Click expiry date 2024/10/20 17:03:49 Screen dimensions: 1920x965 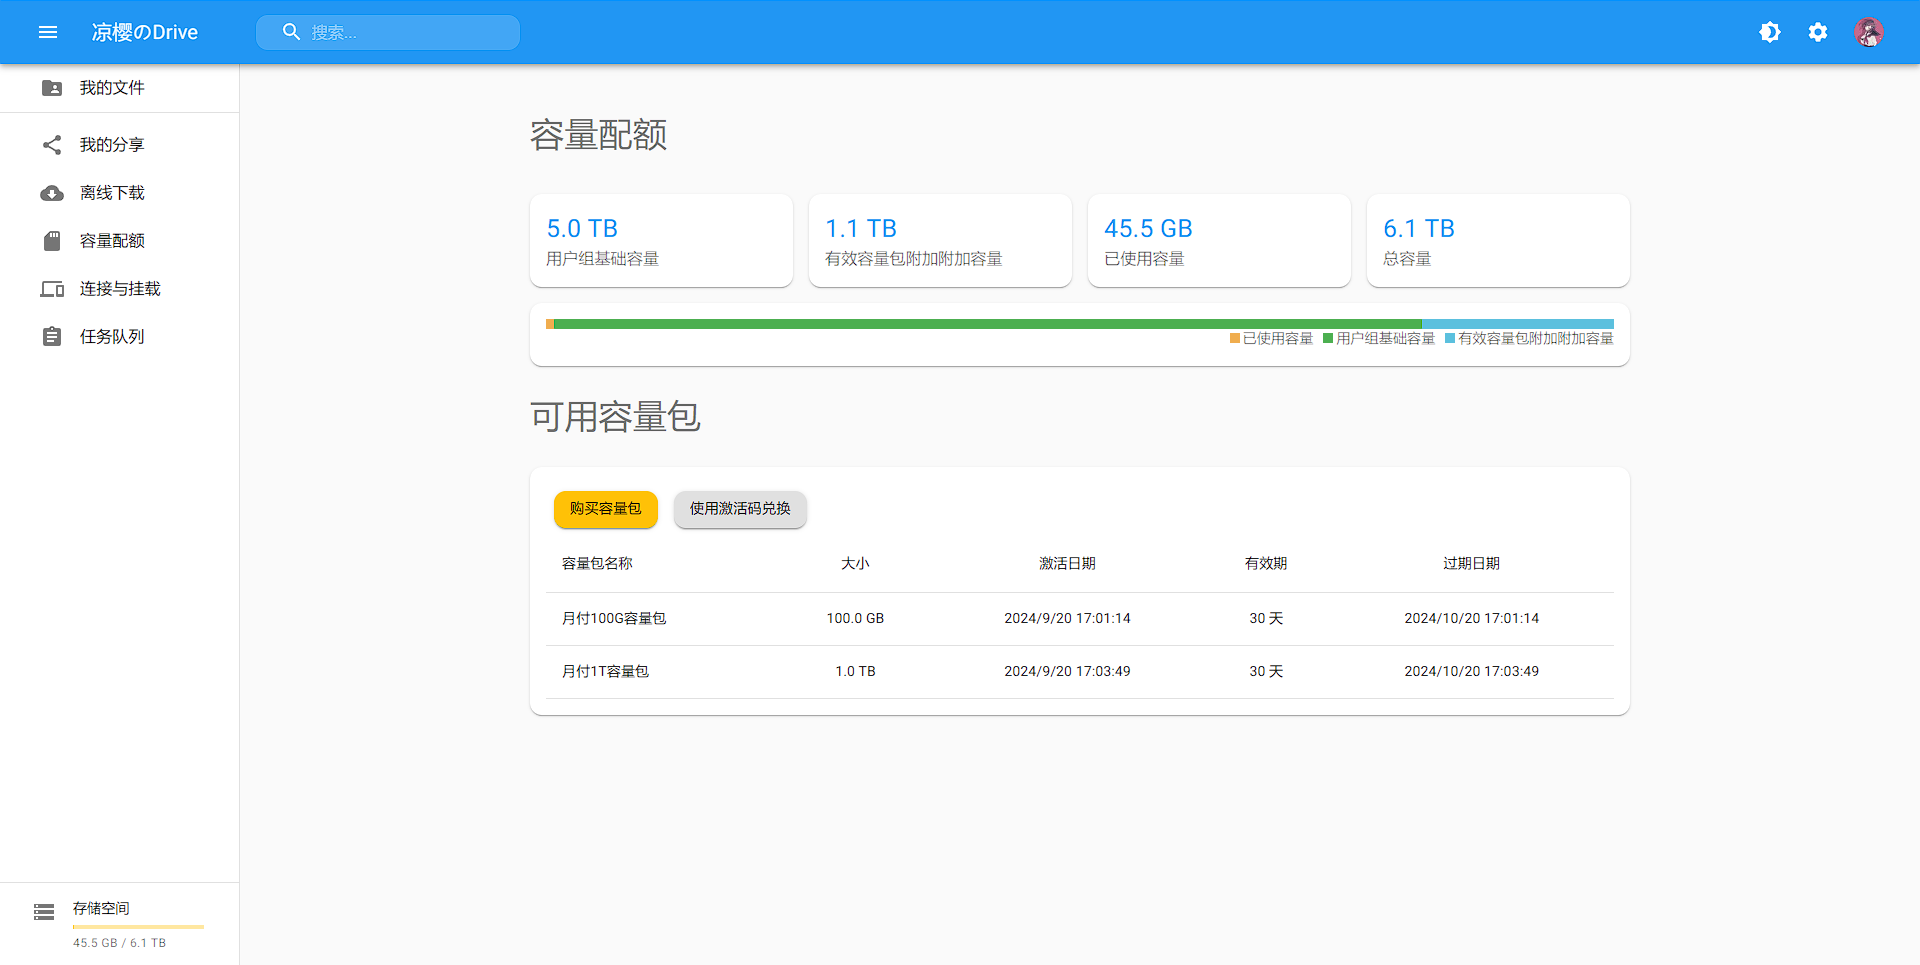tap(1471, 672)
